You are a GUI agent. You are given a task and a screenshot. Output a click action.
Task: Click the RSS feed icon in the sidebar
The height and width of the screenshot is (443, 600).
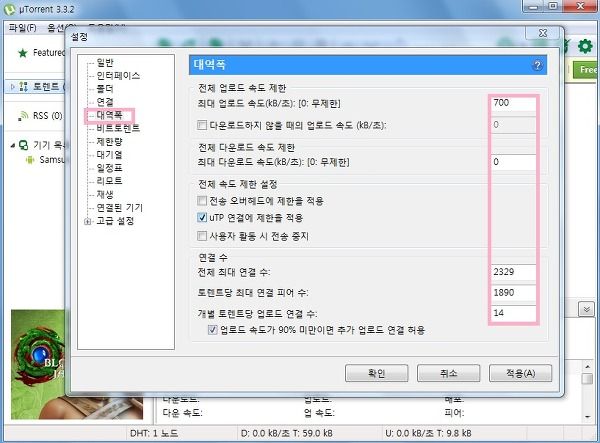point(23,116)
